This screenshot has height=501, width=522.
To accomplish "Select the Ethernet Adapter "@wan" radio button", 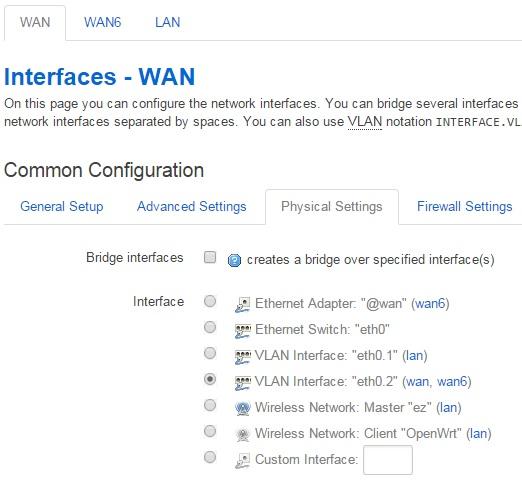I will point(210,301).
